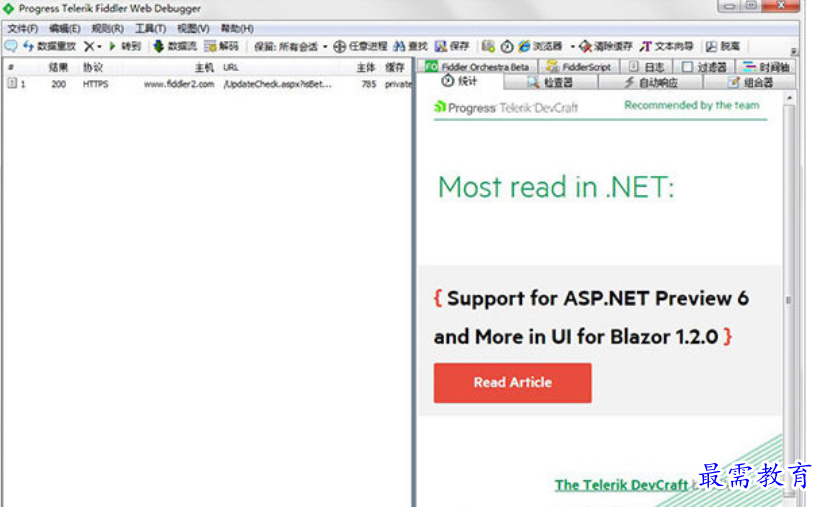Click the 数据流 (Stream) toolbar button

(x=175, y=46)
